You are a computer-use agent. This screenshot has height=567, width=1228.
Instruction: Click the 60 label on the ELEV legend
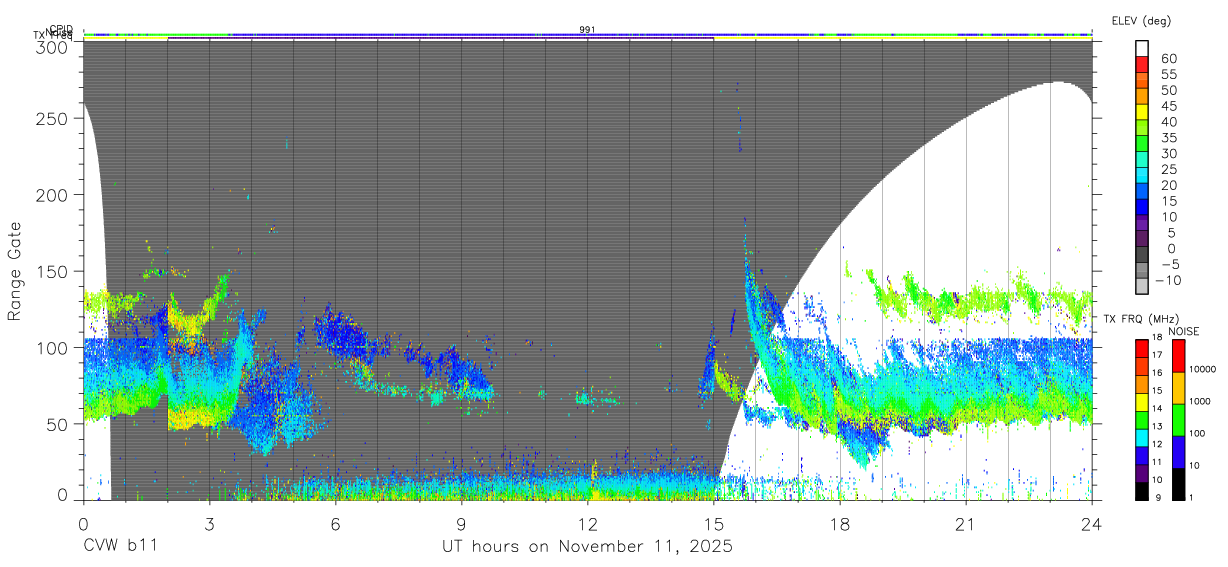coord(1168,59)
